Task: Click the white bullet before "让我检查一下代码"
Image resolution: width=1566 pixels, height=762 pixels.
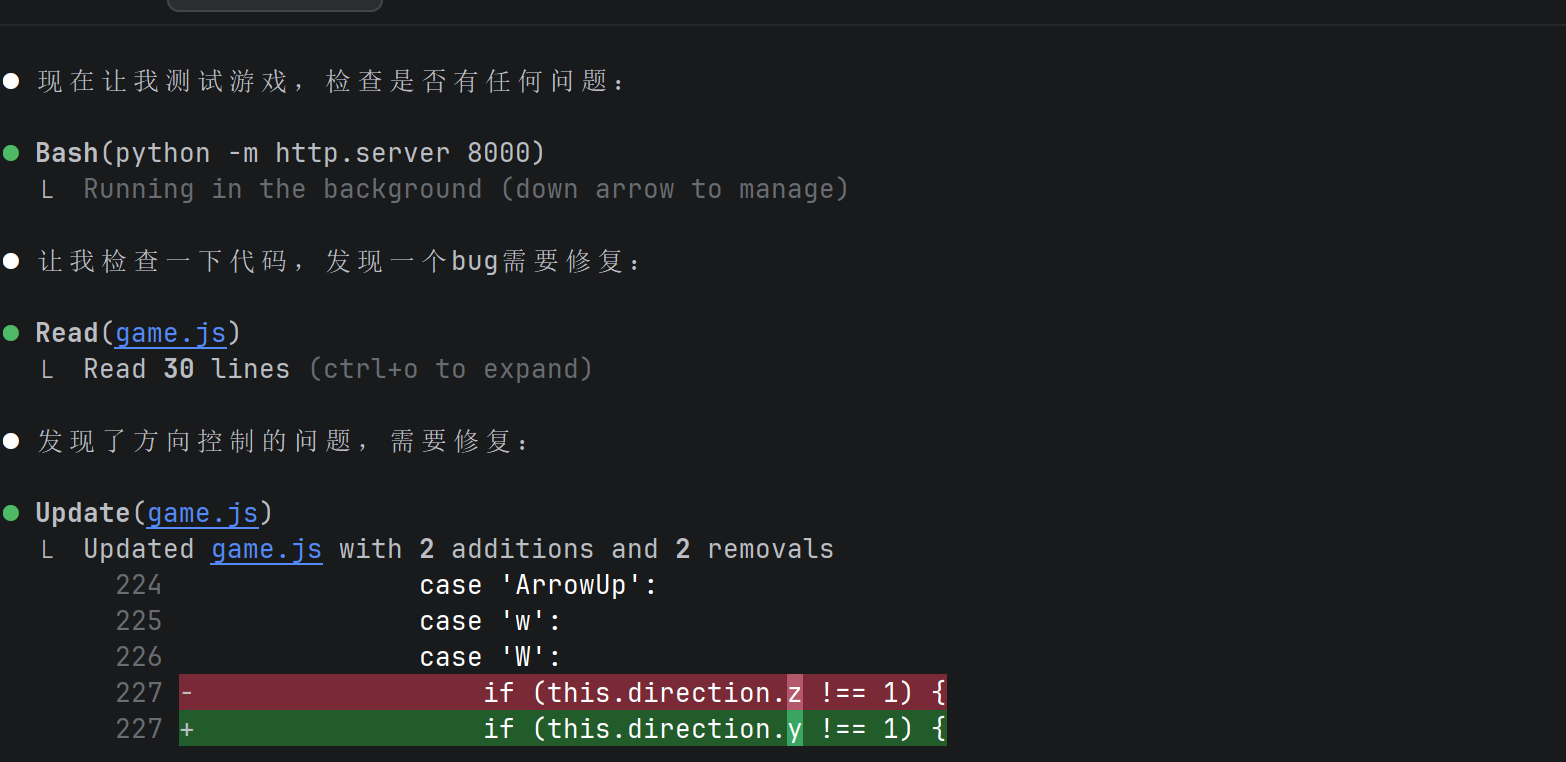Action: point(11,261)
